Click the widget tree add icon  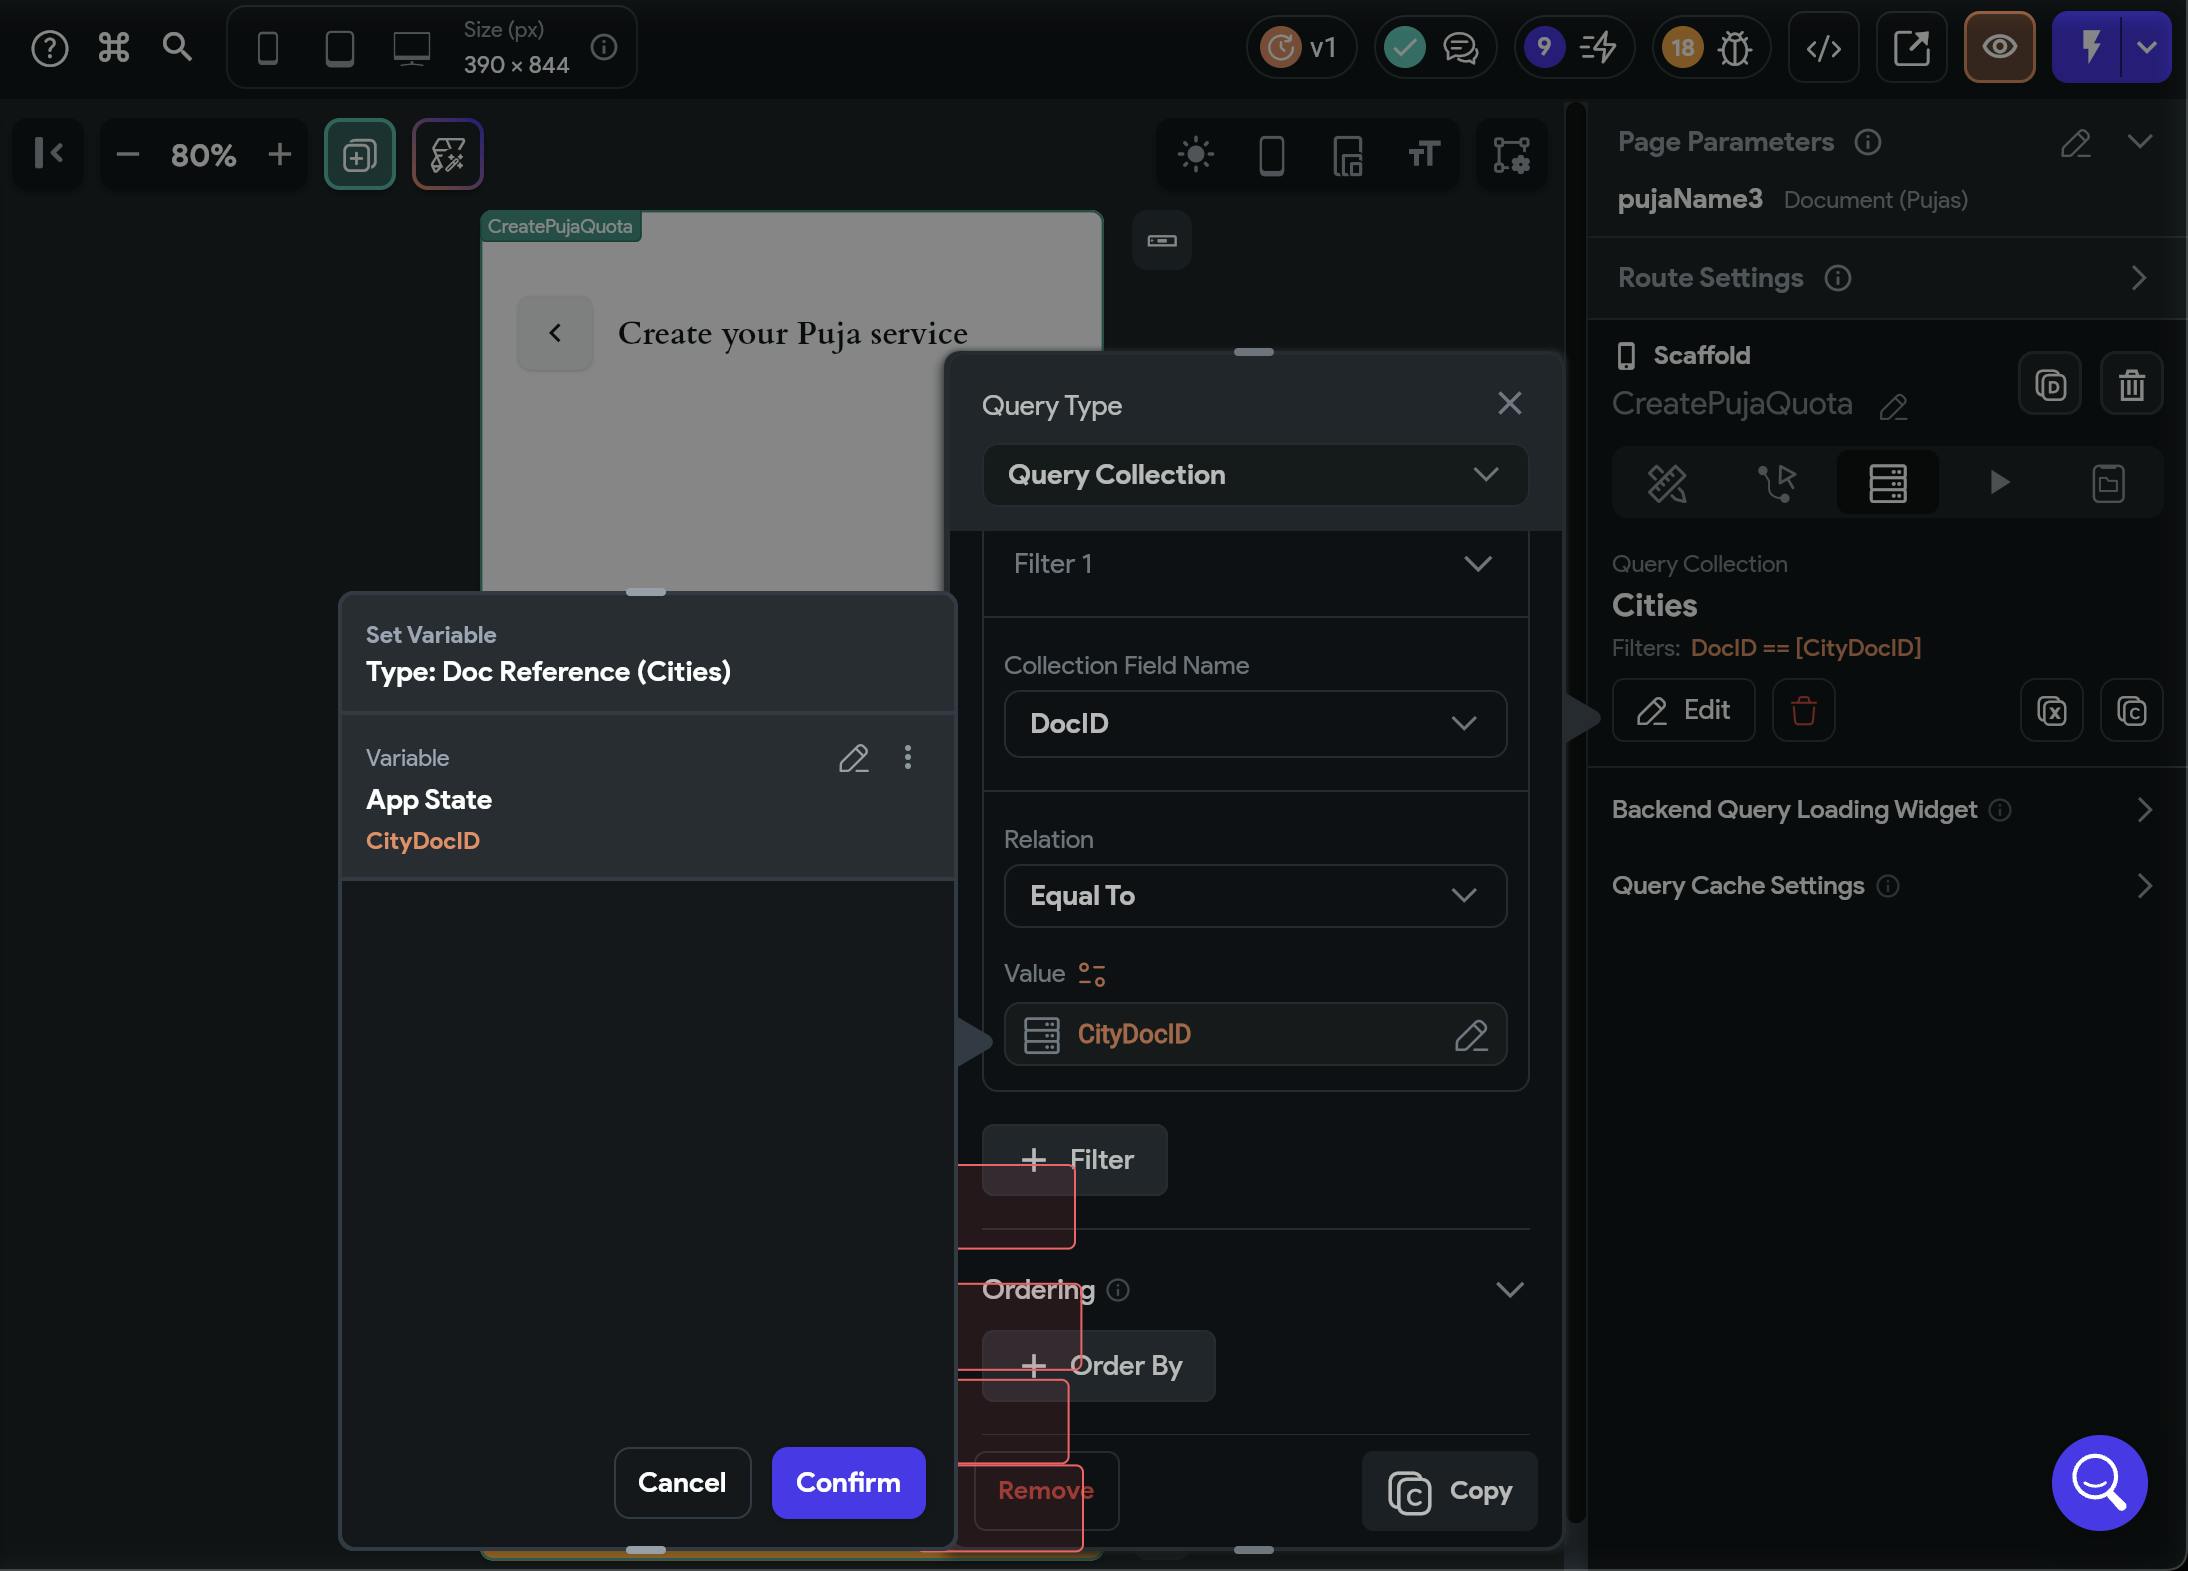pyautogui.click(x=360, y=155)
